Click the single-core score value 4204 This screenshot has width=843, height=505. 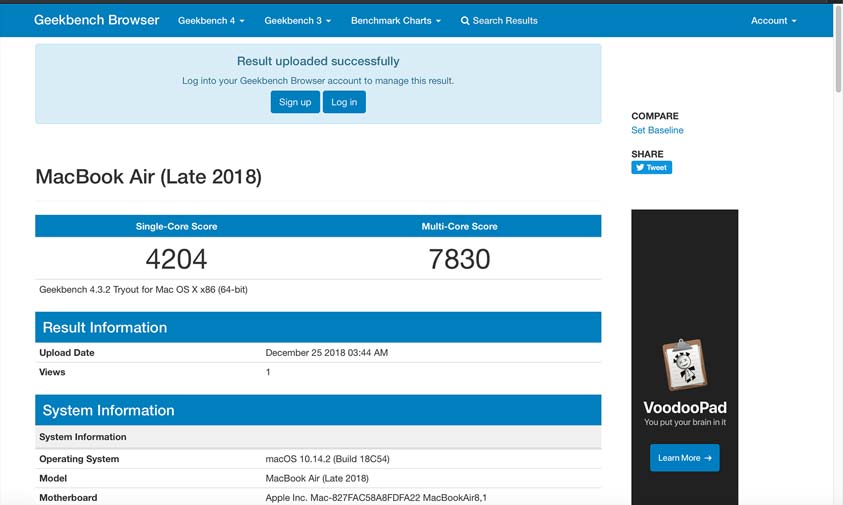tap(176, 259)
